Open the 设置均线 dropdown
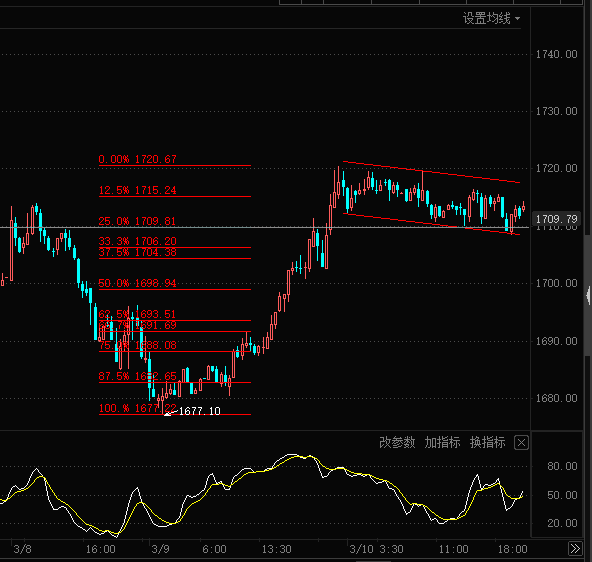The height and width of the screenshot is (562, 592). click(491, 18)
